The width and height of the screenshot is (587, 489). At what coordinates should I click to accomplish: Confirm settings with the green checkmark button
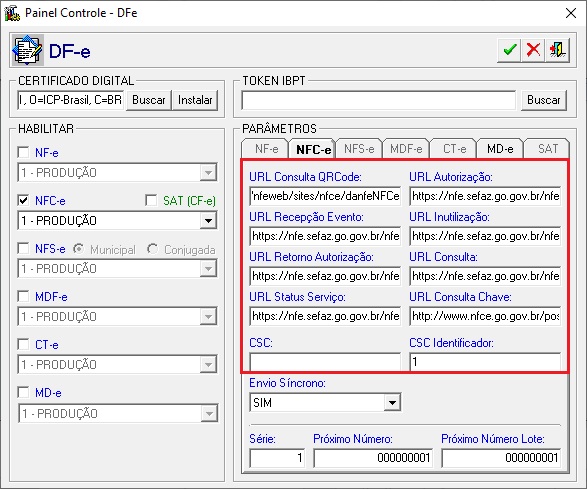pyautogui.click(x=509, y=50)
